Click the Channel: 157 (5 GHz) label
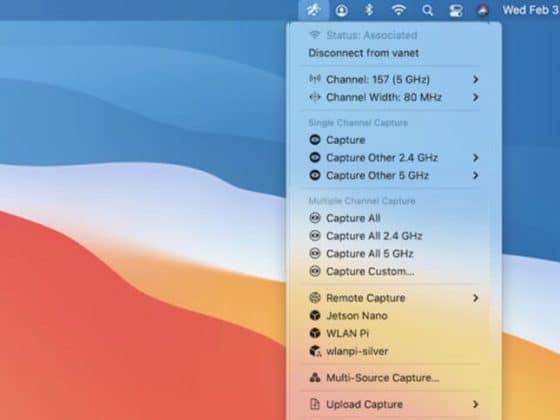Image resolution: width=560 pixels, height=420 pixels. pos(378,79)
